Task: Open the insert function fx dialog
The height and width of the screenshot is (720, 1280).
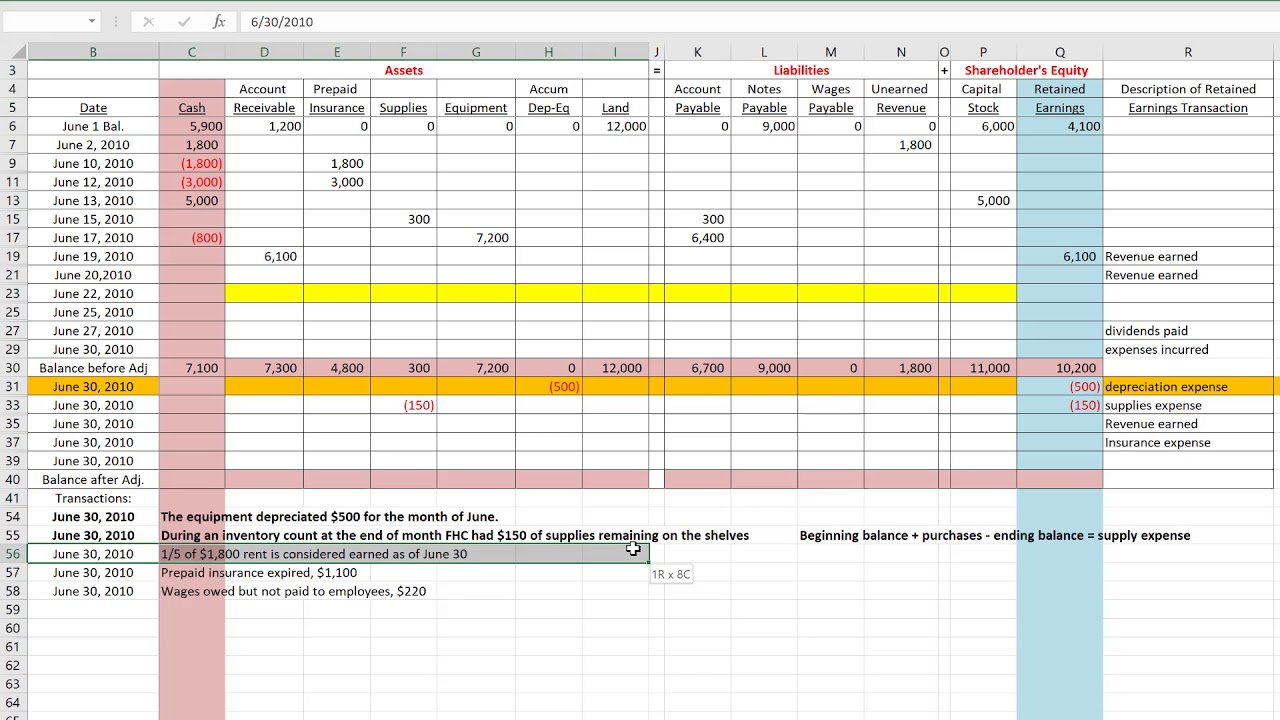Action: tap(219, 22)
